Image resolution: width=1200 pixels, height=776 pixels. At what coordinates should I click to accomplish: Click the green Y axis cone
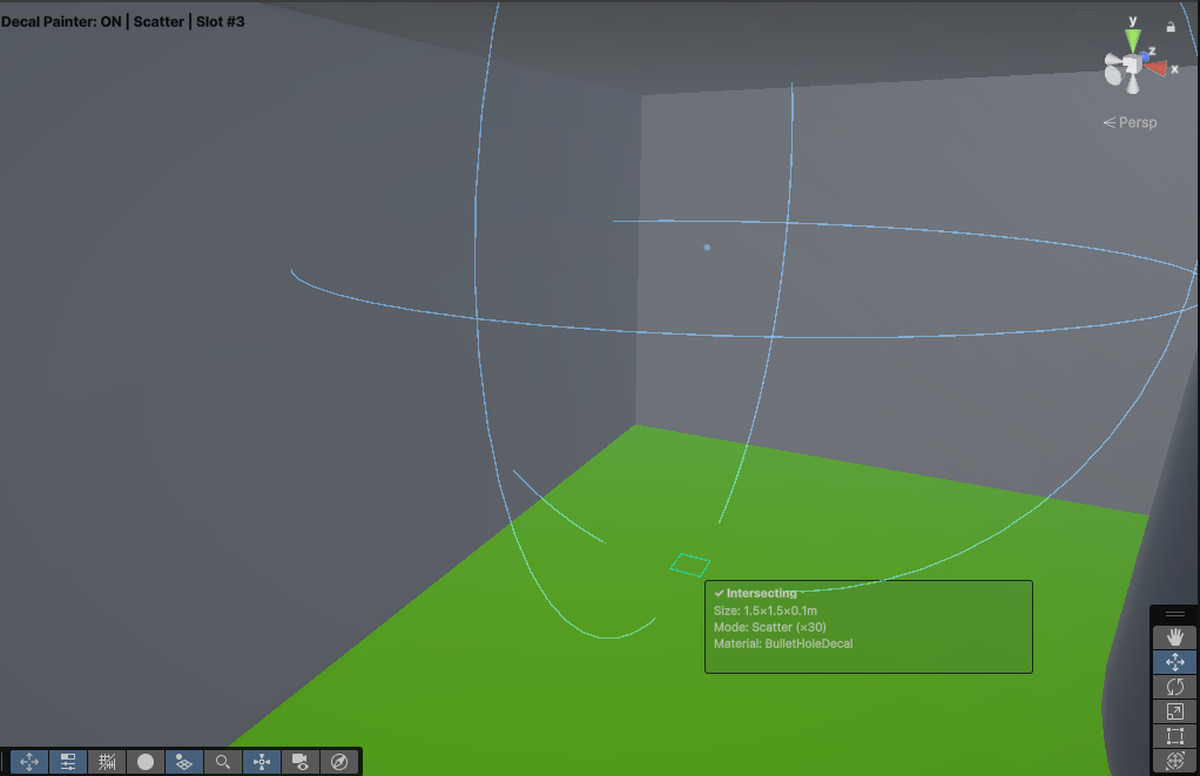point(1133,40)
